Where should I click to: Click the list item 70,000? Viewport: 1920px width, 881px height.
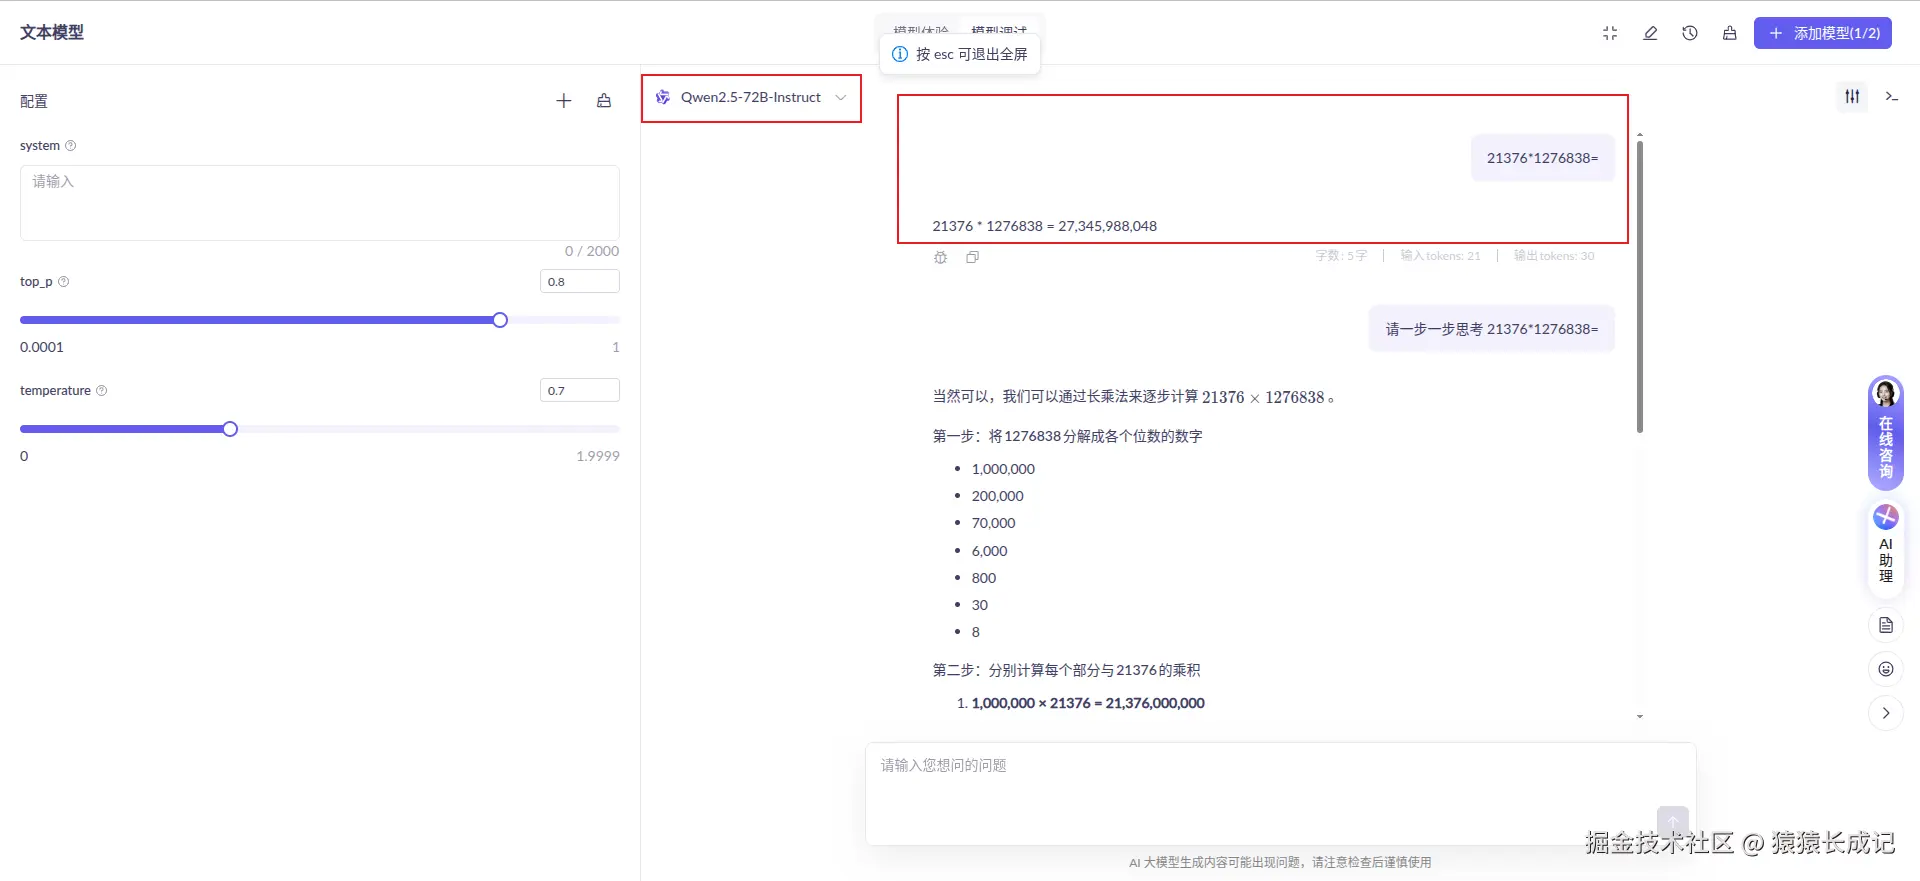993,523
